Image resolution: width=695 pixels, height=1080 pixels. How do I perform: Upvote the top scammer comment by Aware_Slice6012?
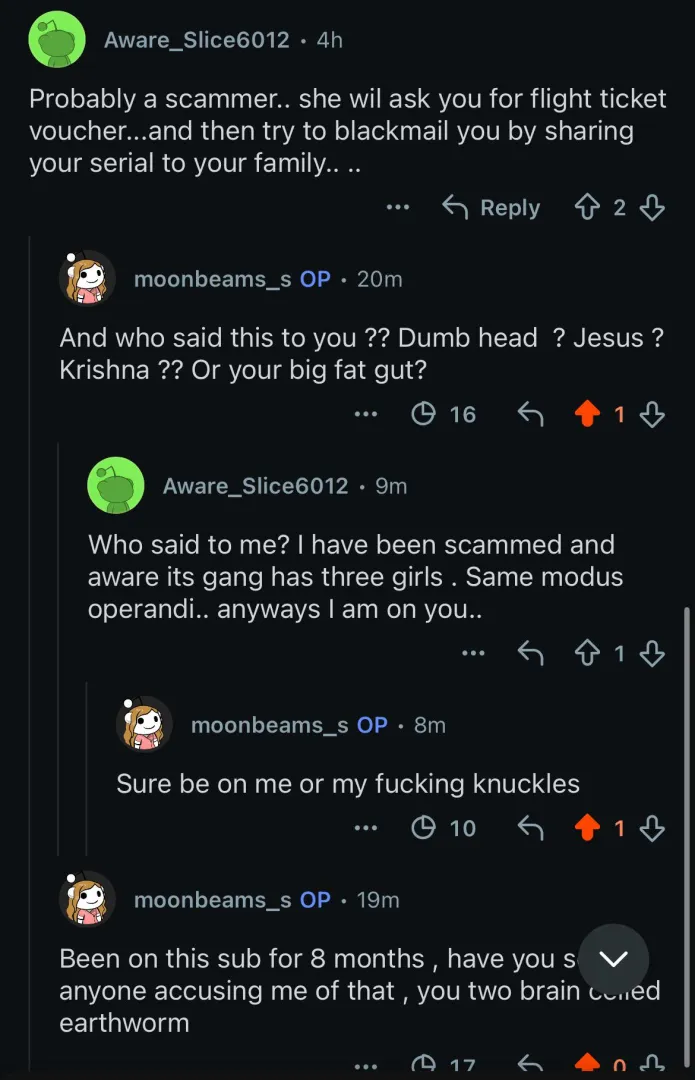pos(587,208)
